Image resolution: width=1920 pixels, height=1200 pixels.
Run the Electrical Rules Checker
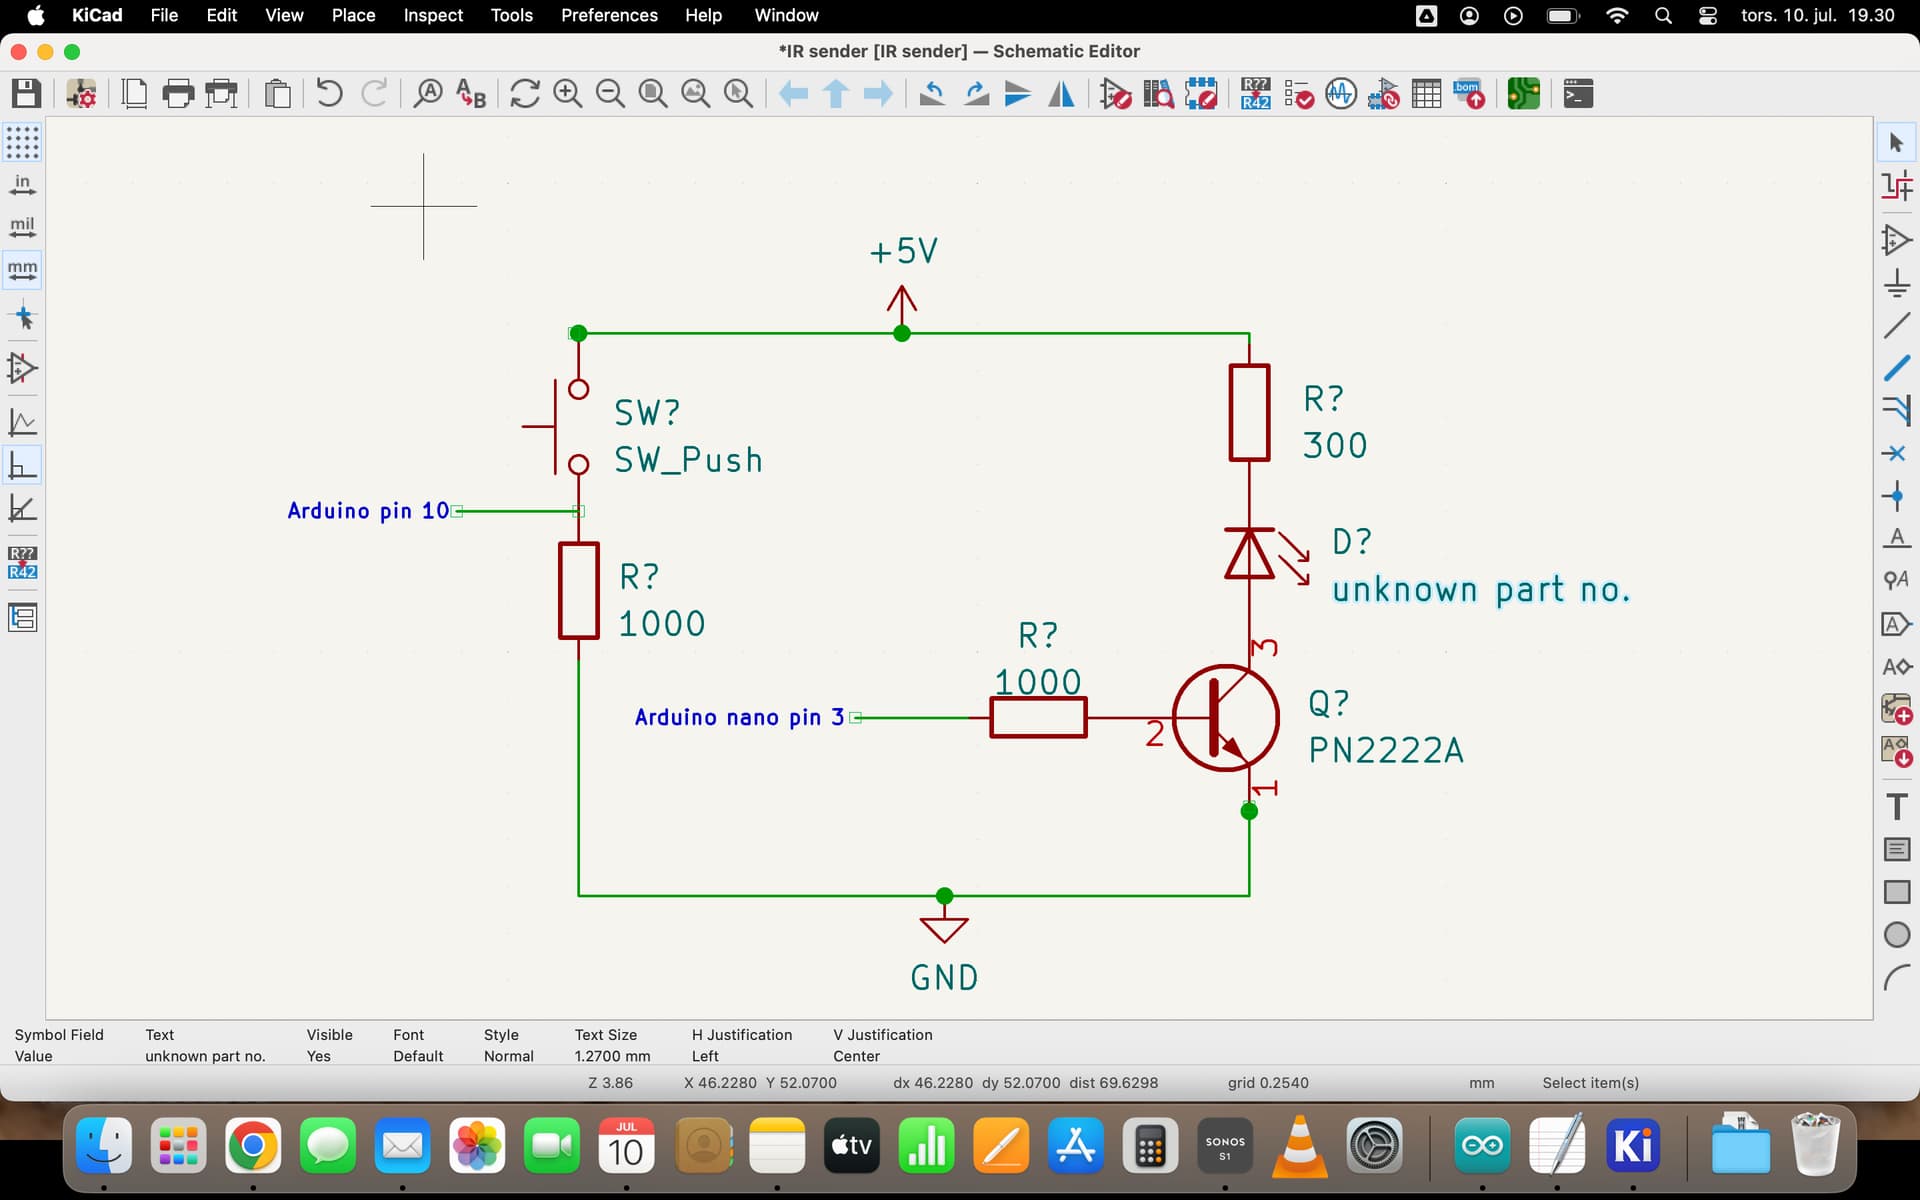coord(1299,94)
